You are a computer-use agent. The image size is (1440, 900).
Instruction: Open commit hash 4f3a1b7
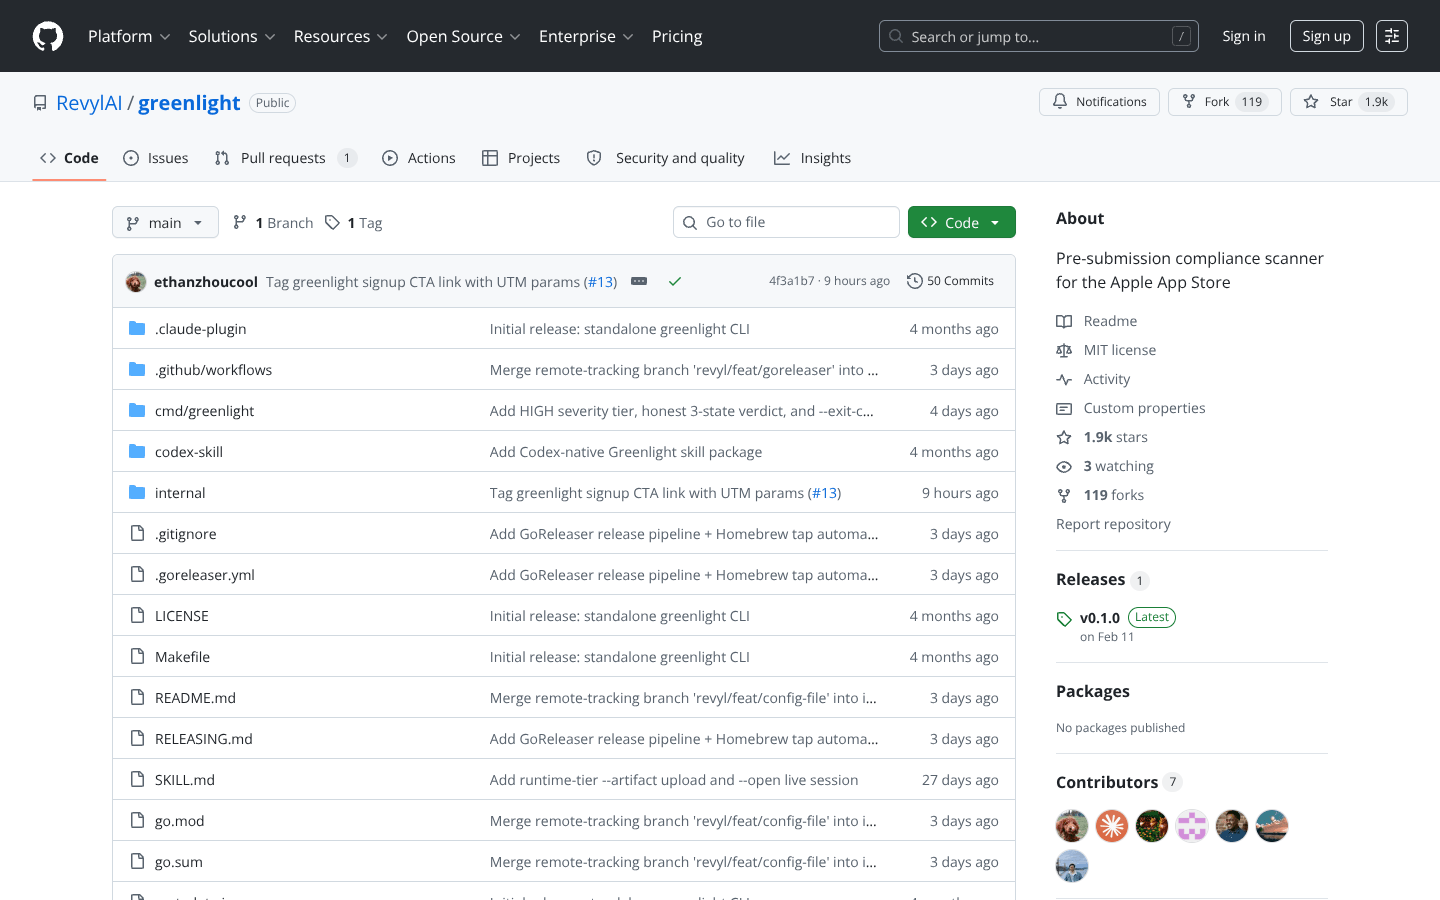tap(791, 281)
